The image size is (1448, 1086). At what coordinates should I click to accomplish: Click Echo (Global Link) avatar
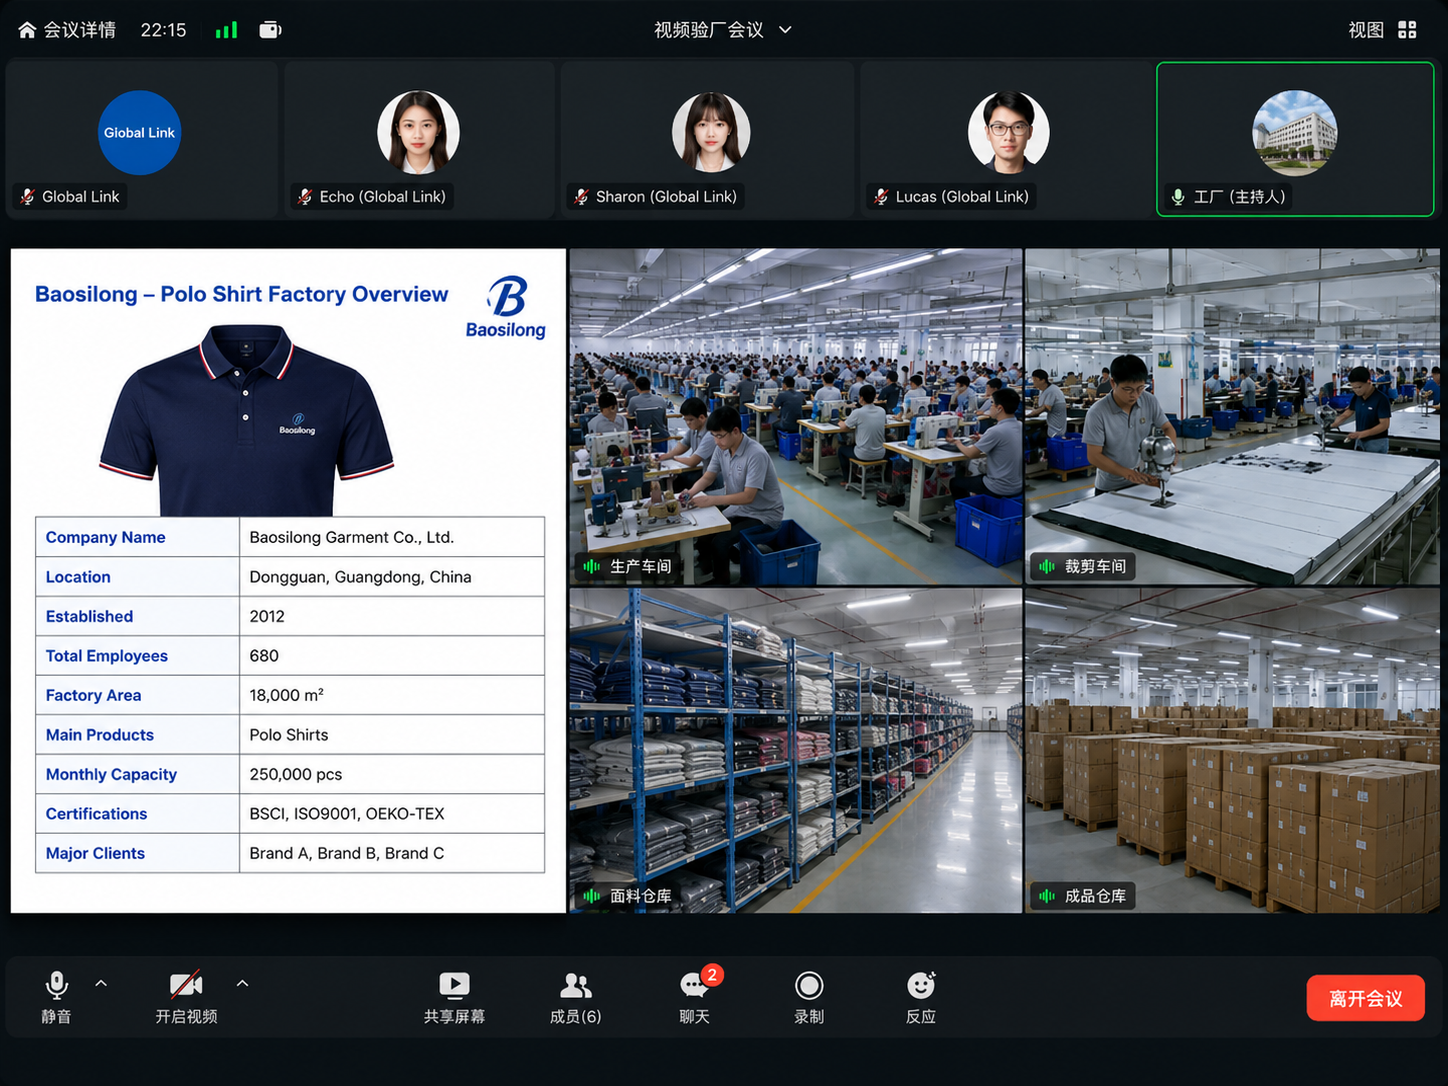tap(418, 133)
